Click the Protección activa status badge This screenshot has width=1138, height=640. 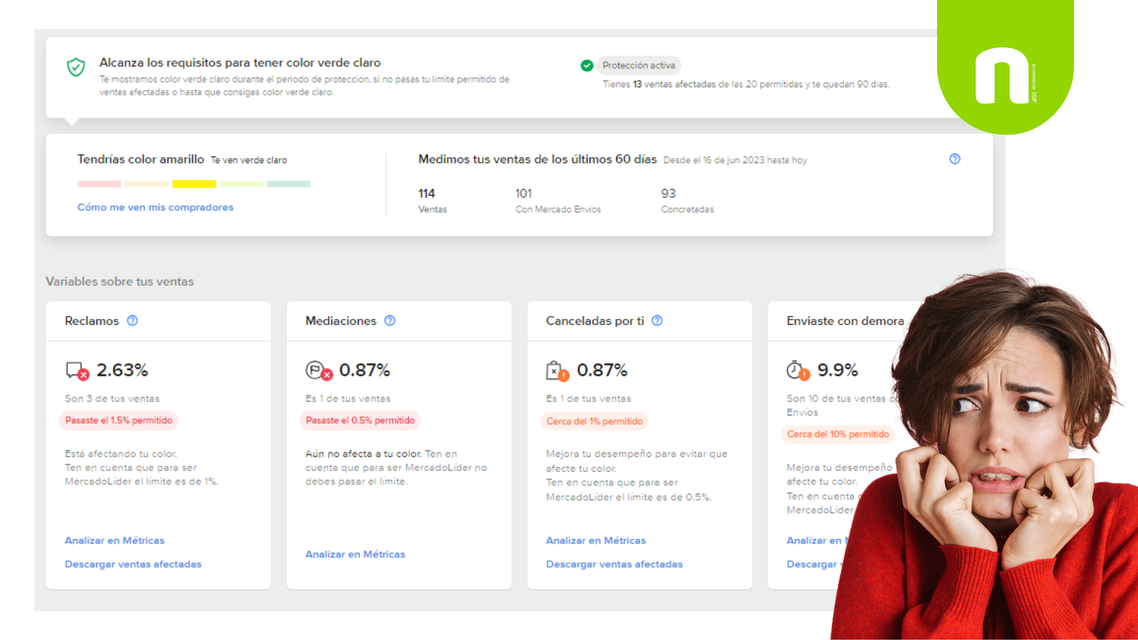[x=639, y=65]
